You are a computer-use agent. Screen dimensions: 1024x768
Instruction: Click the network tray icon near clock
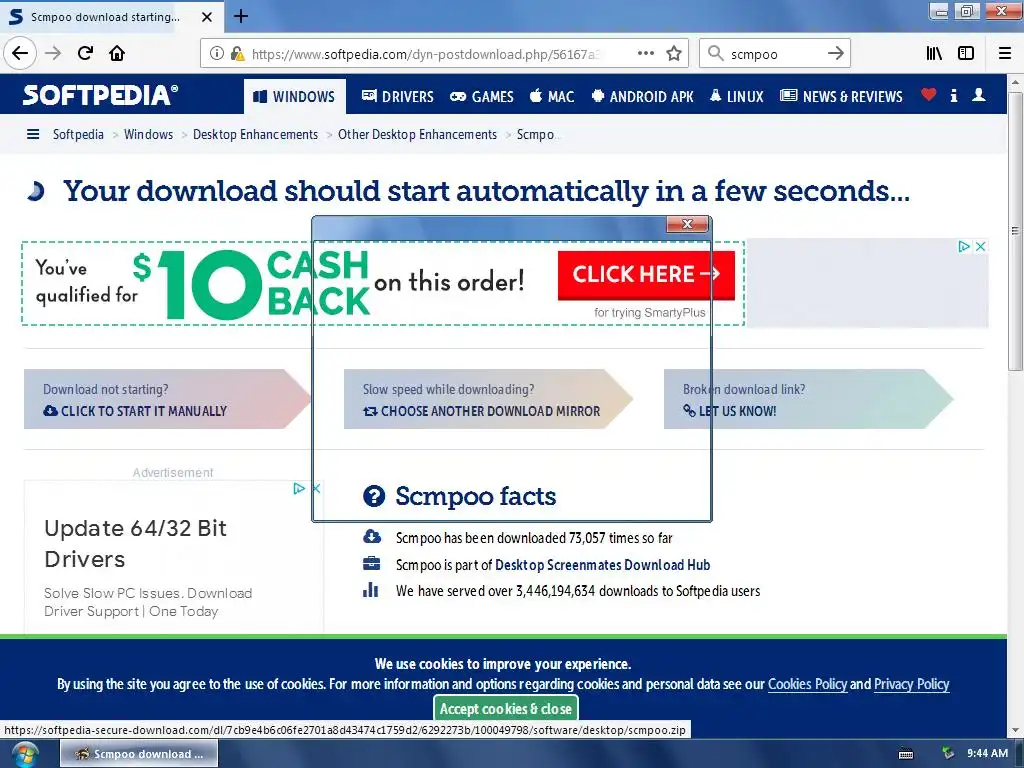[x=948, y=754]
